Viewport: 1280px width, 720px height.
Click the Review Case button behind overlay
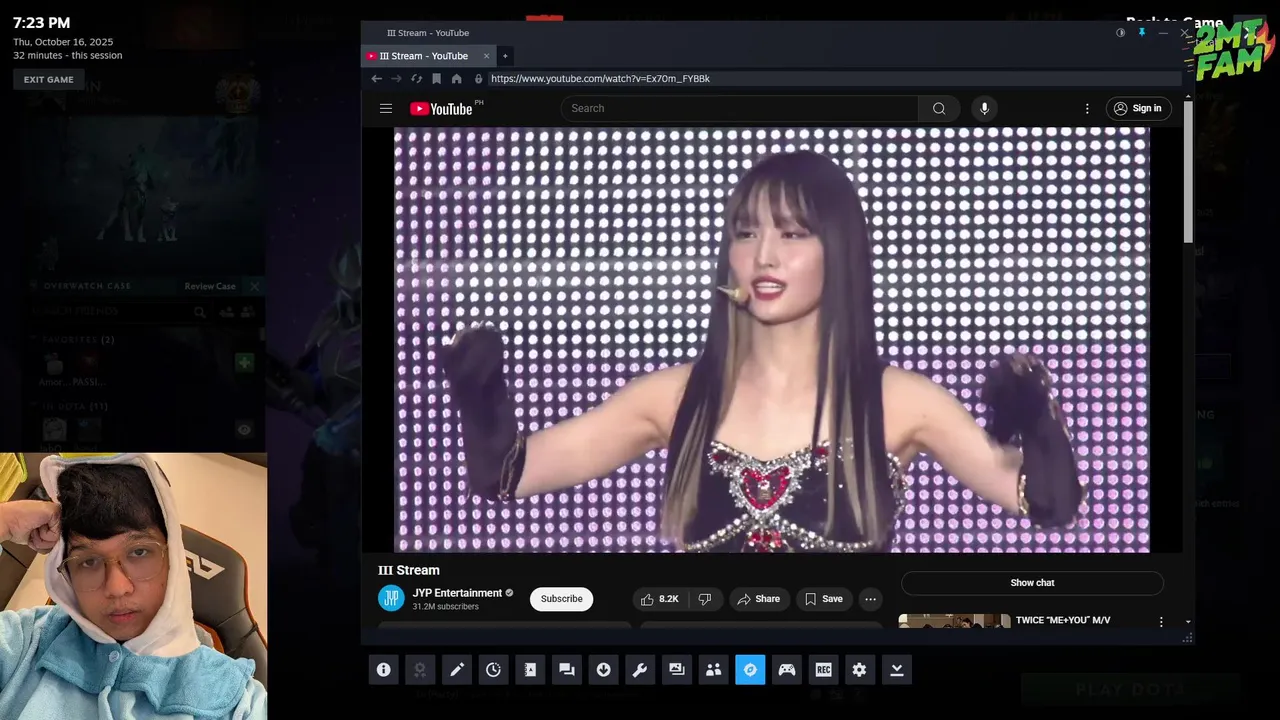(210, 287)
